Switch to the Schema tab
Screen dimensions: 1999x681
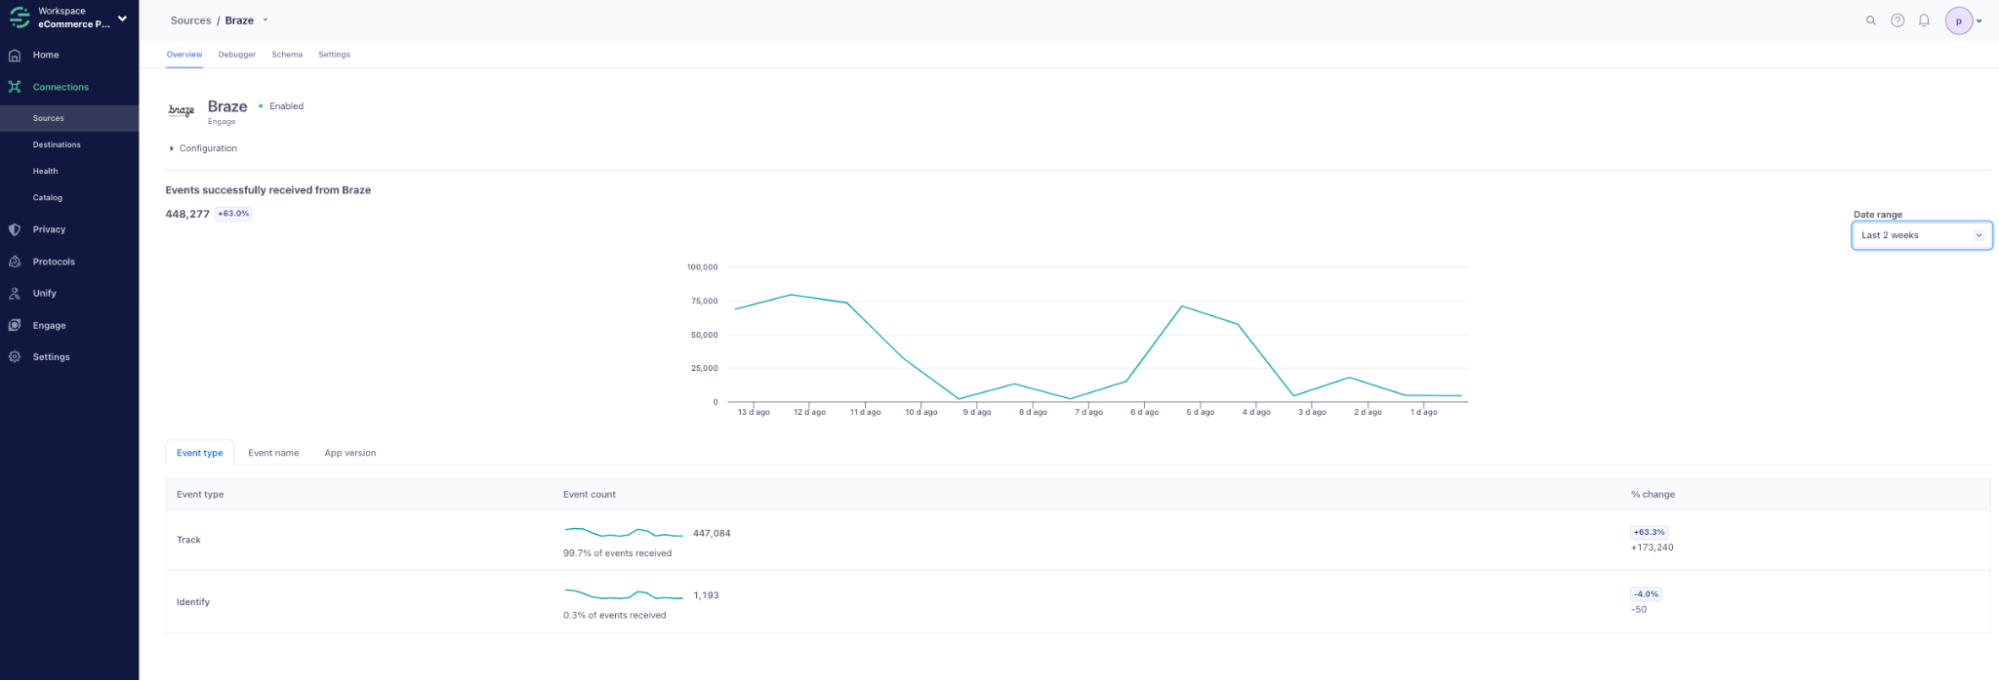(287, 54)
